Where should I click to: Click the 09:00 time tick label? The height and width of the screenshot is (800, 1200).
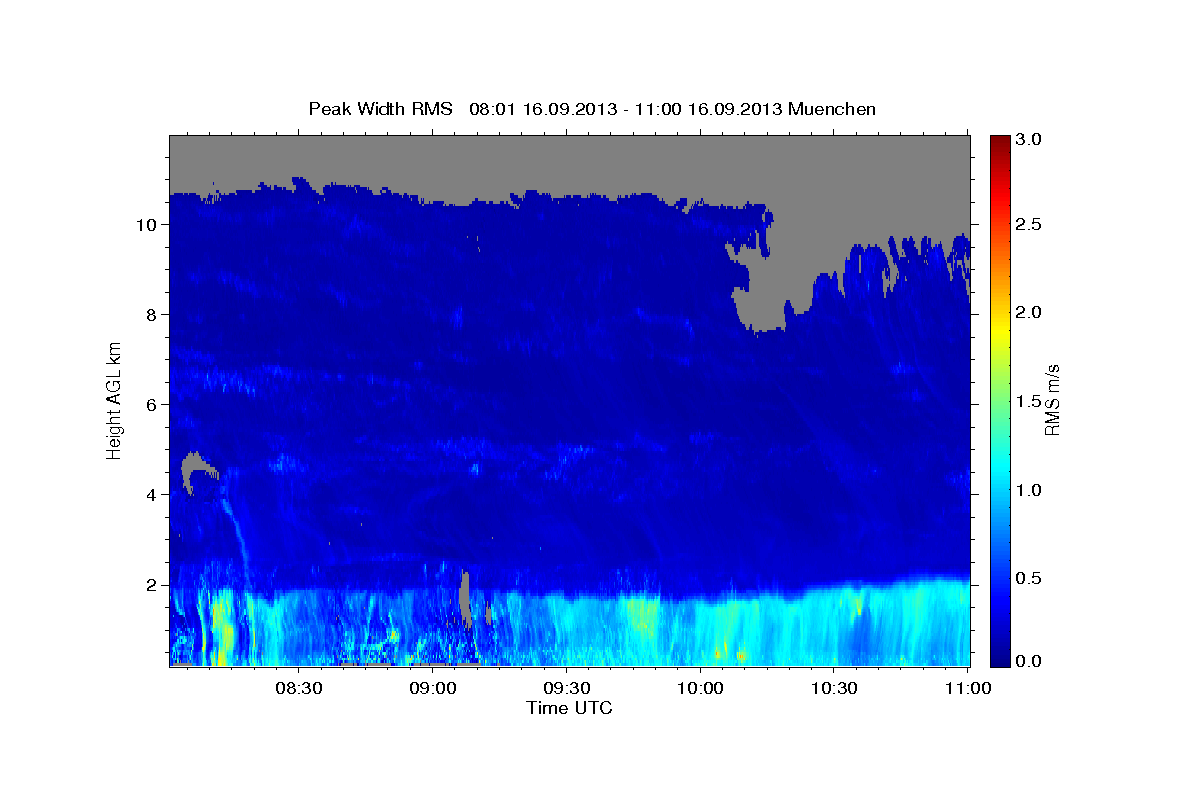(433, 689)
